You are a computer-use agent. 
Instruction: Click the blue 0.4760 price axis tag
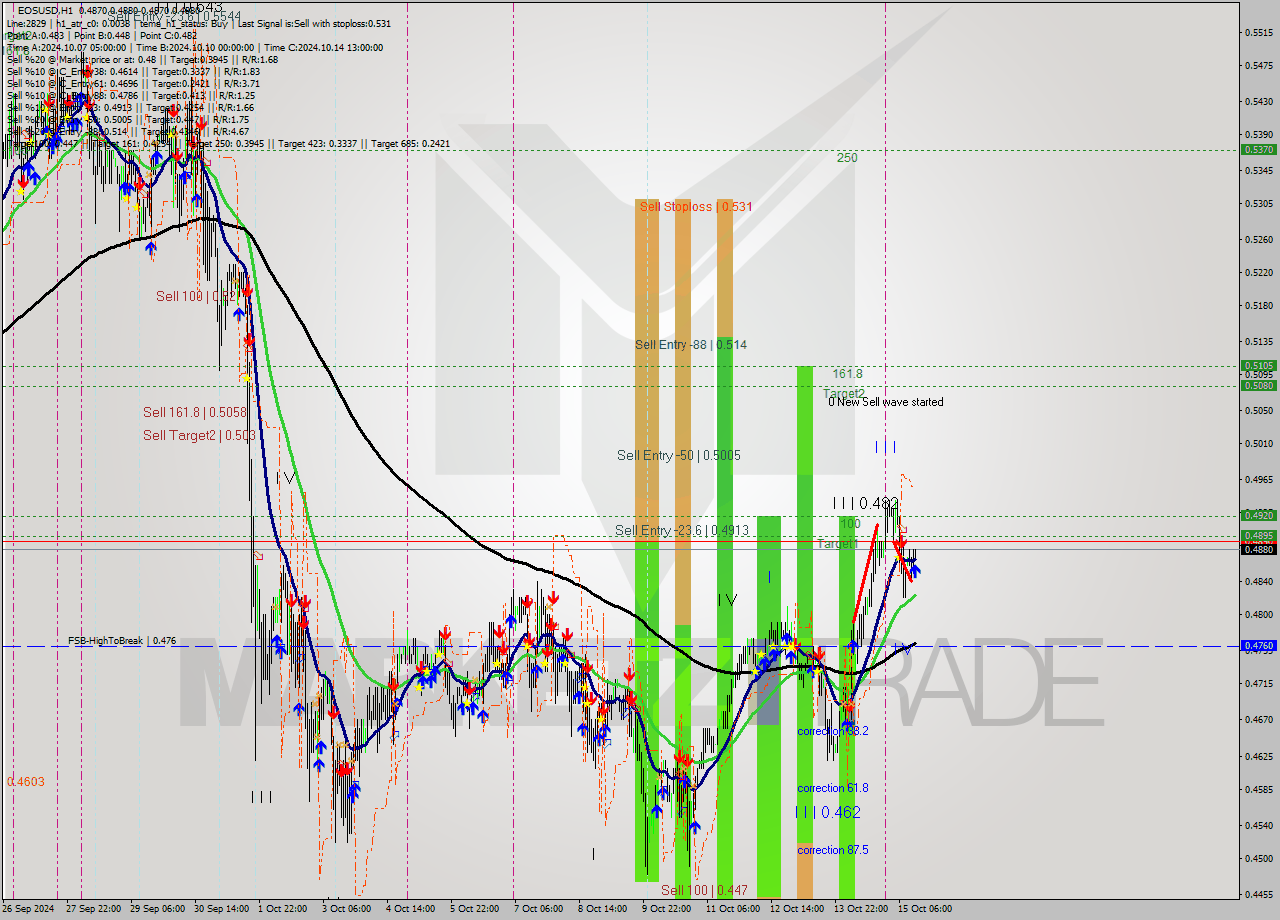(x=1258, y=646)
